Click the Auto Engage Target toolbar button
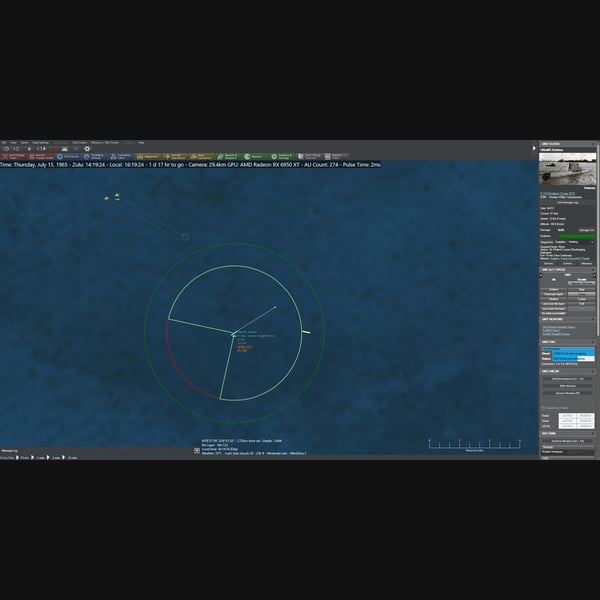 (14, 157)
